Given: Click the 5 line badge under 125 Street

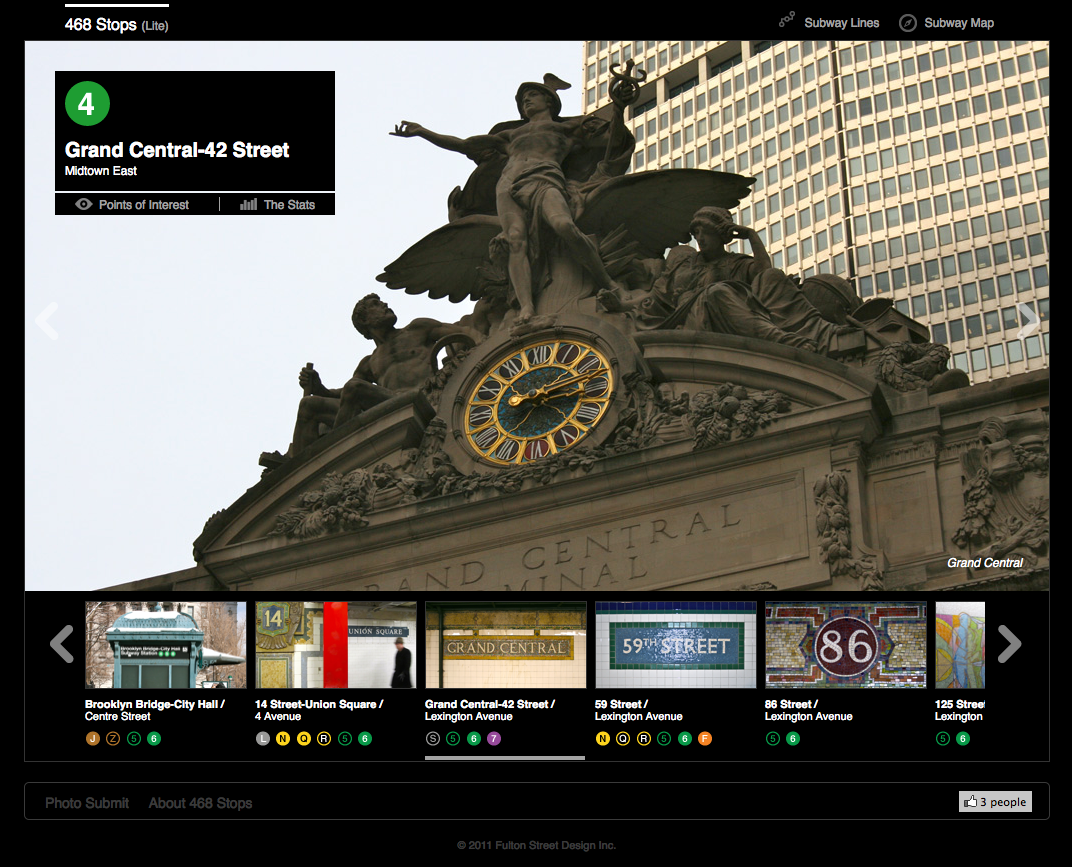Looking at the screenshot, I should coord(943,738).
